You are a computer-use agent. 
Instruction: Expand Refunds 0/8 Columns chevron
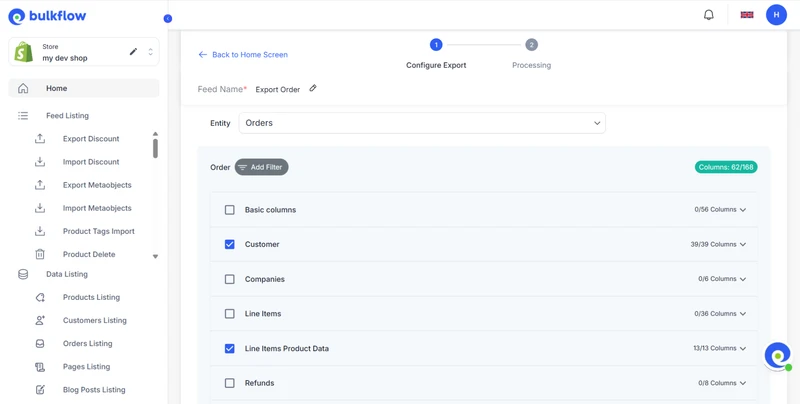(x=743, y=383)
